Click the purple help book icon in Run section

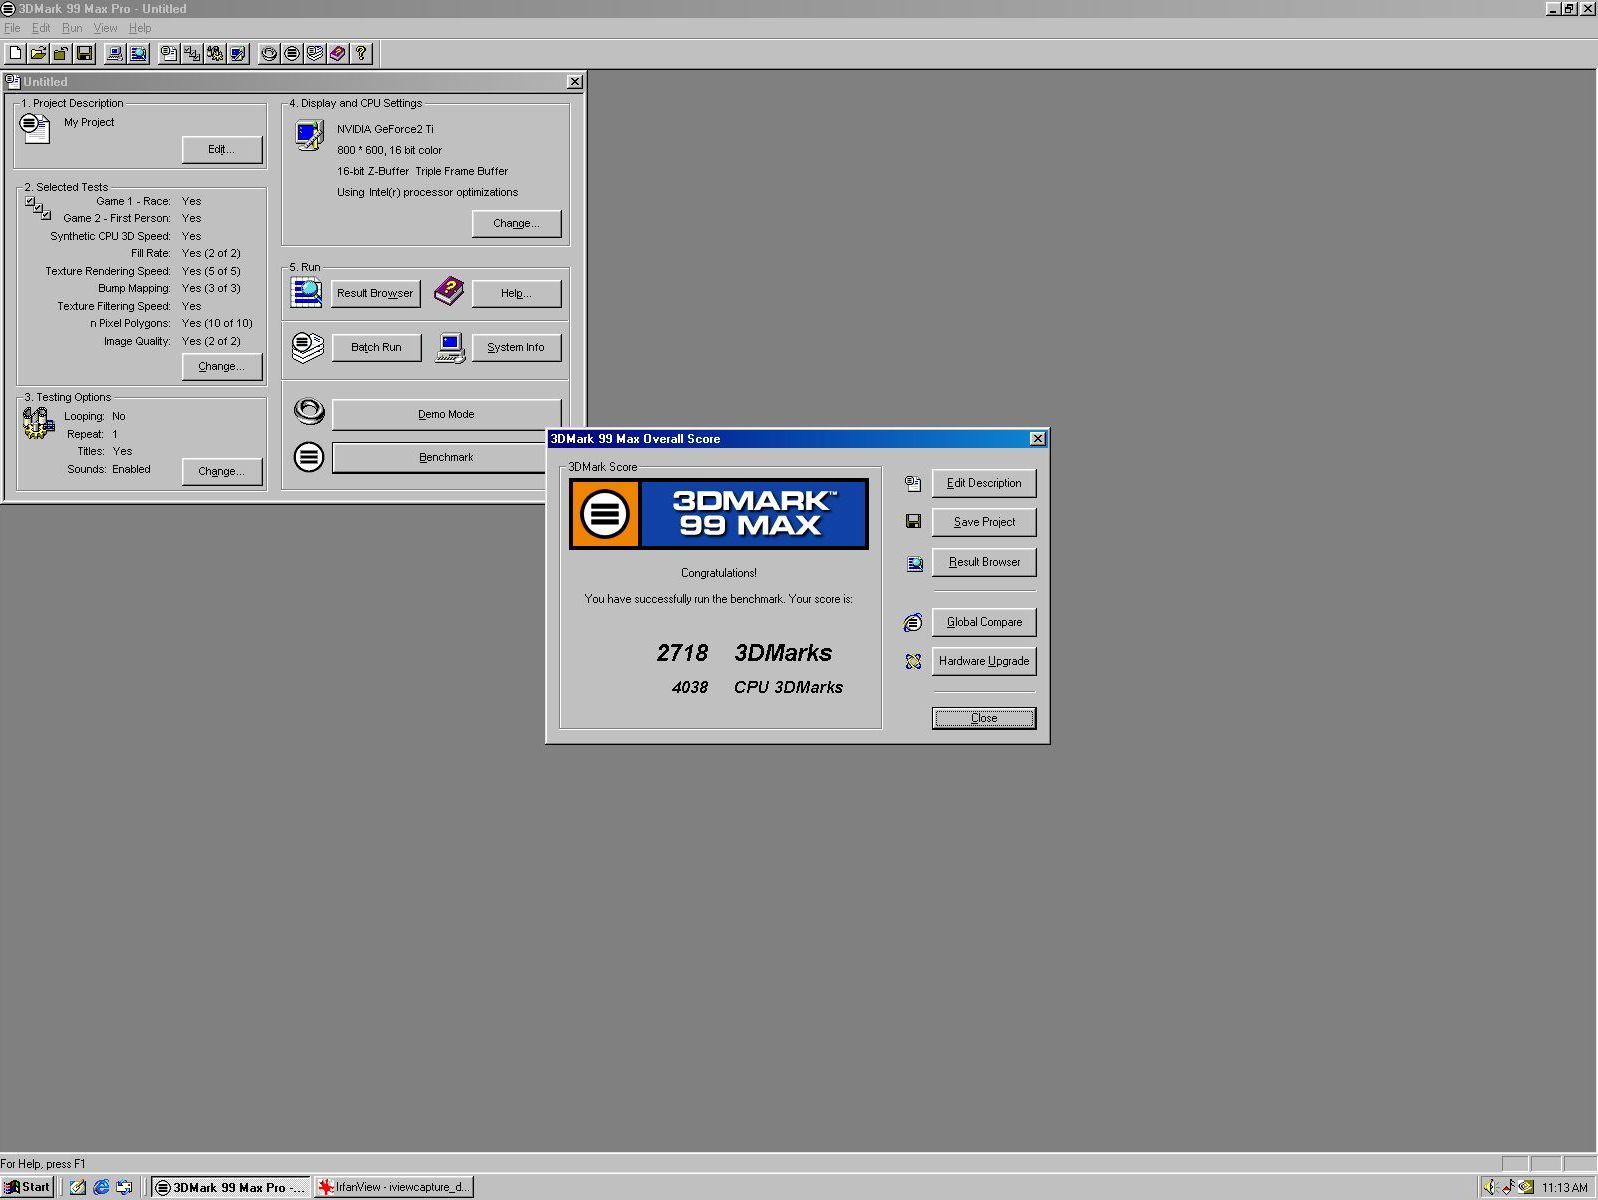coord(449,291)
